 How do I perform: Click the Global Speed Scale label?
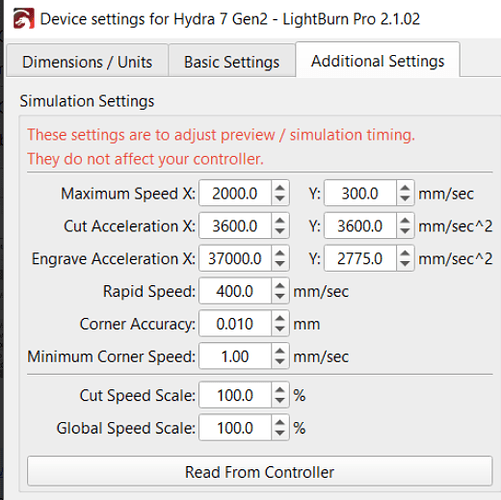(x=126, y=428)
